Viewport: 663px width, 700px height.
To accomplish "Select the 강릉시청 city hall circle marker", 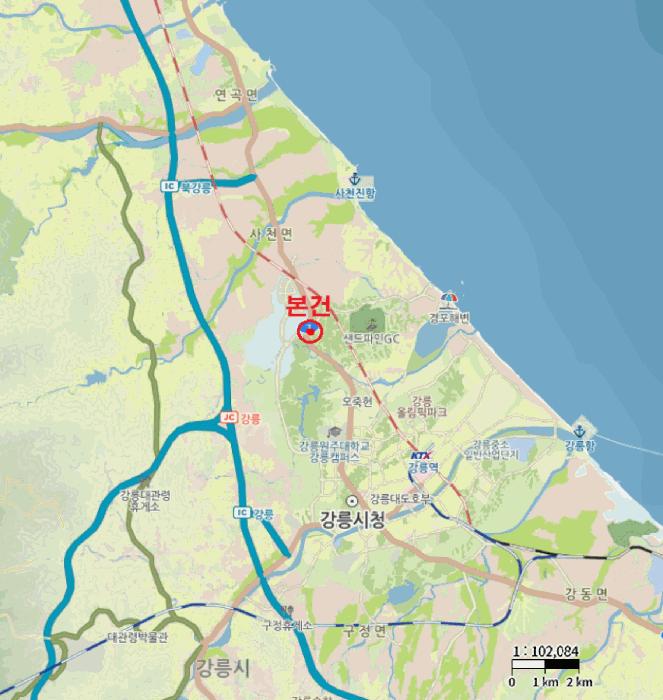I will point(353,500).
